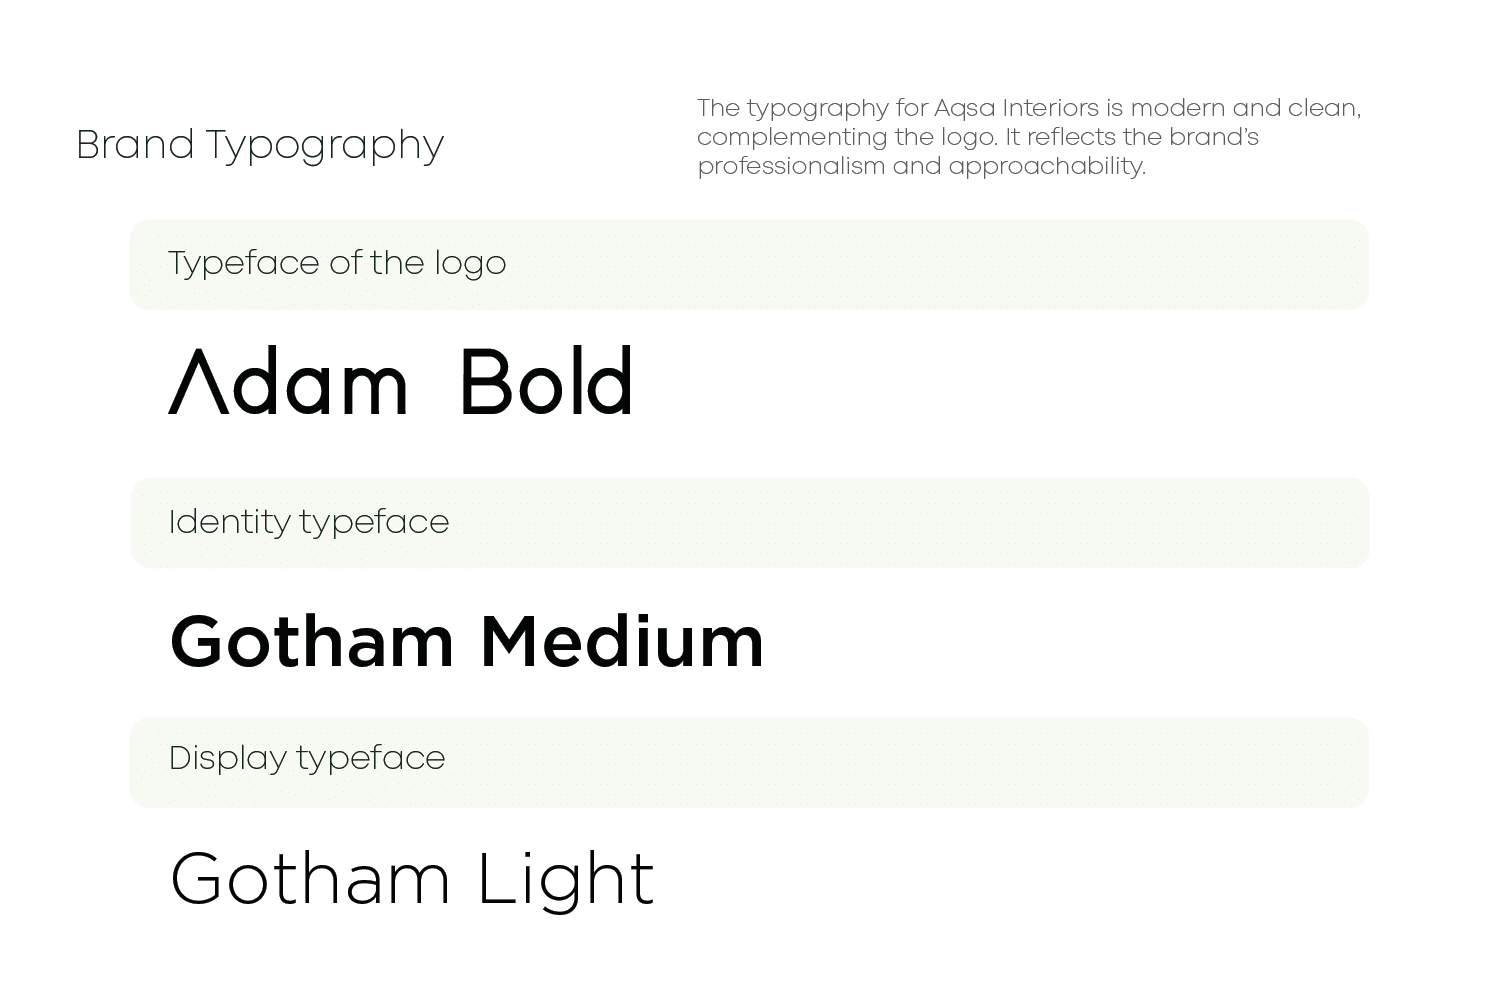
Task: Click the word 'Medium' in identity sample
Action: (x=622, y=642)
